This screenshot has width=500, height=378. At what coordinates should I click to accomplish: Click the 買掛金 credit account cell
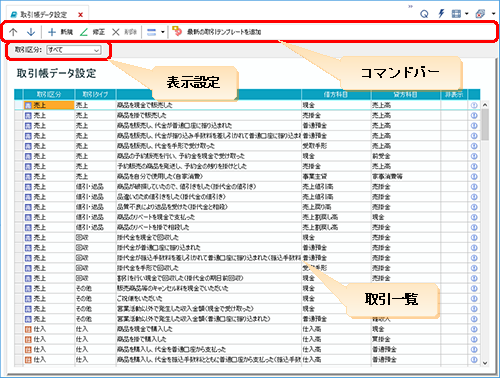click(x=406, y=339)
